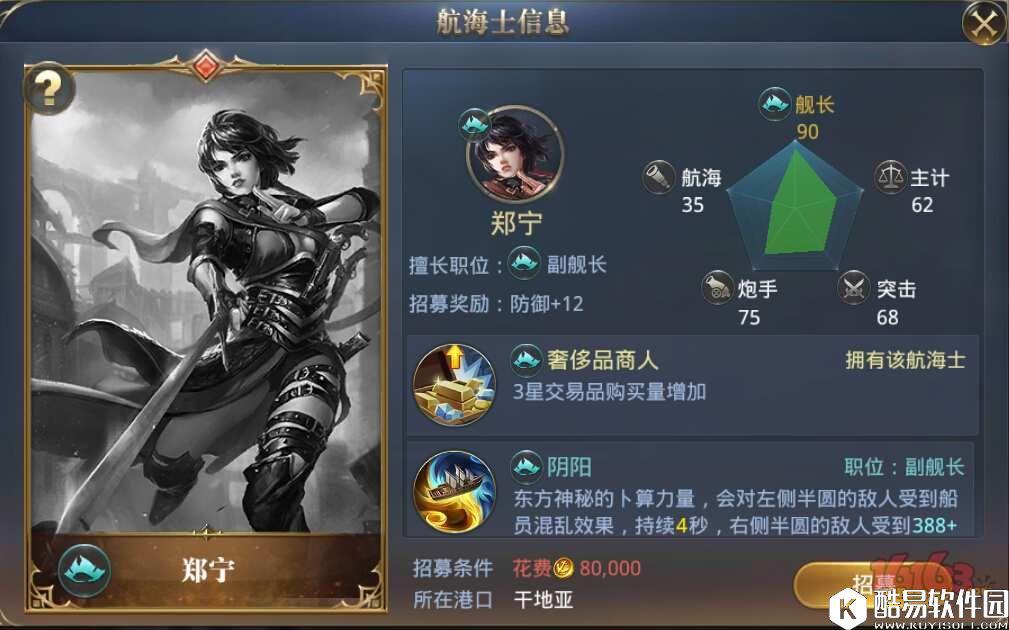Select the 阴阳 ship skill icon
The height and width of the screenshot is (630, 1009).
click(454, 492)
